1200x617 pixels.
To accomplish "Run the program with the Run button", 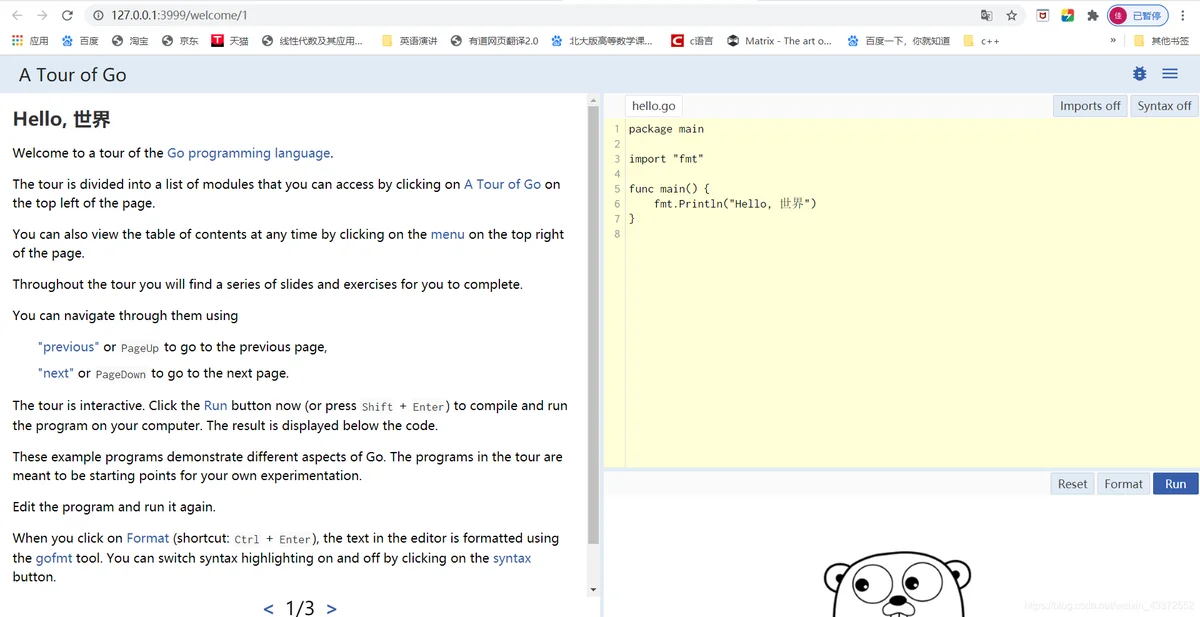I will (1175, 484).
